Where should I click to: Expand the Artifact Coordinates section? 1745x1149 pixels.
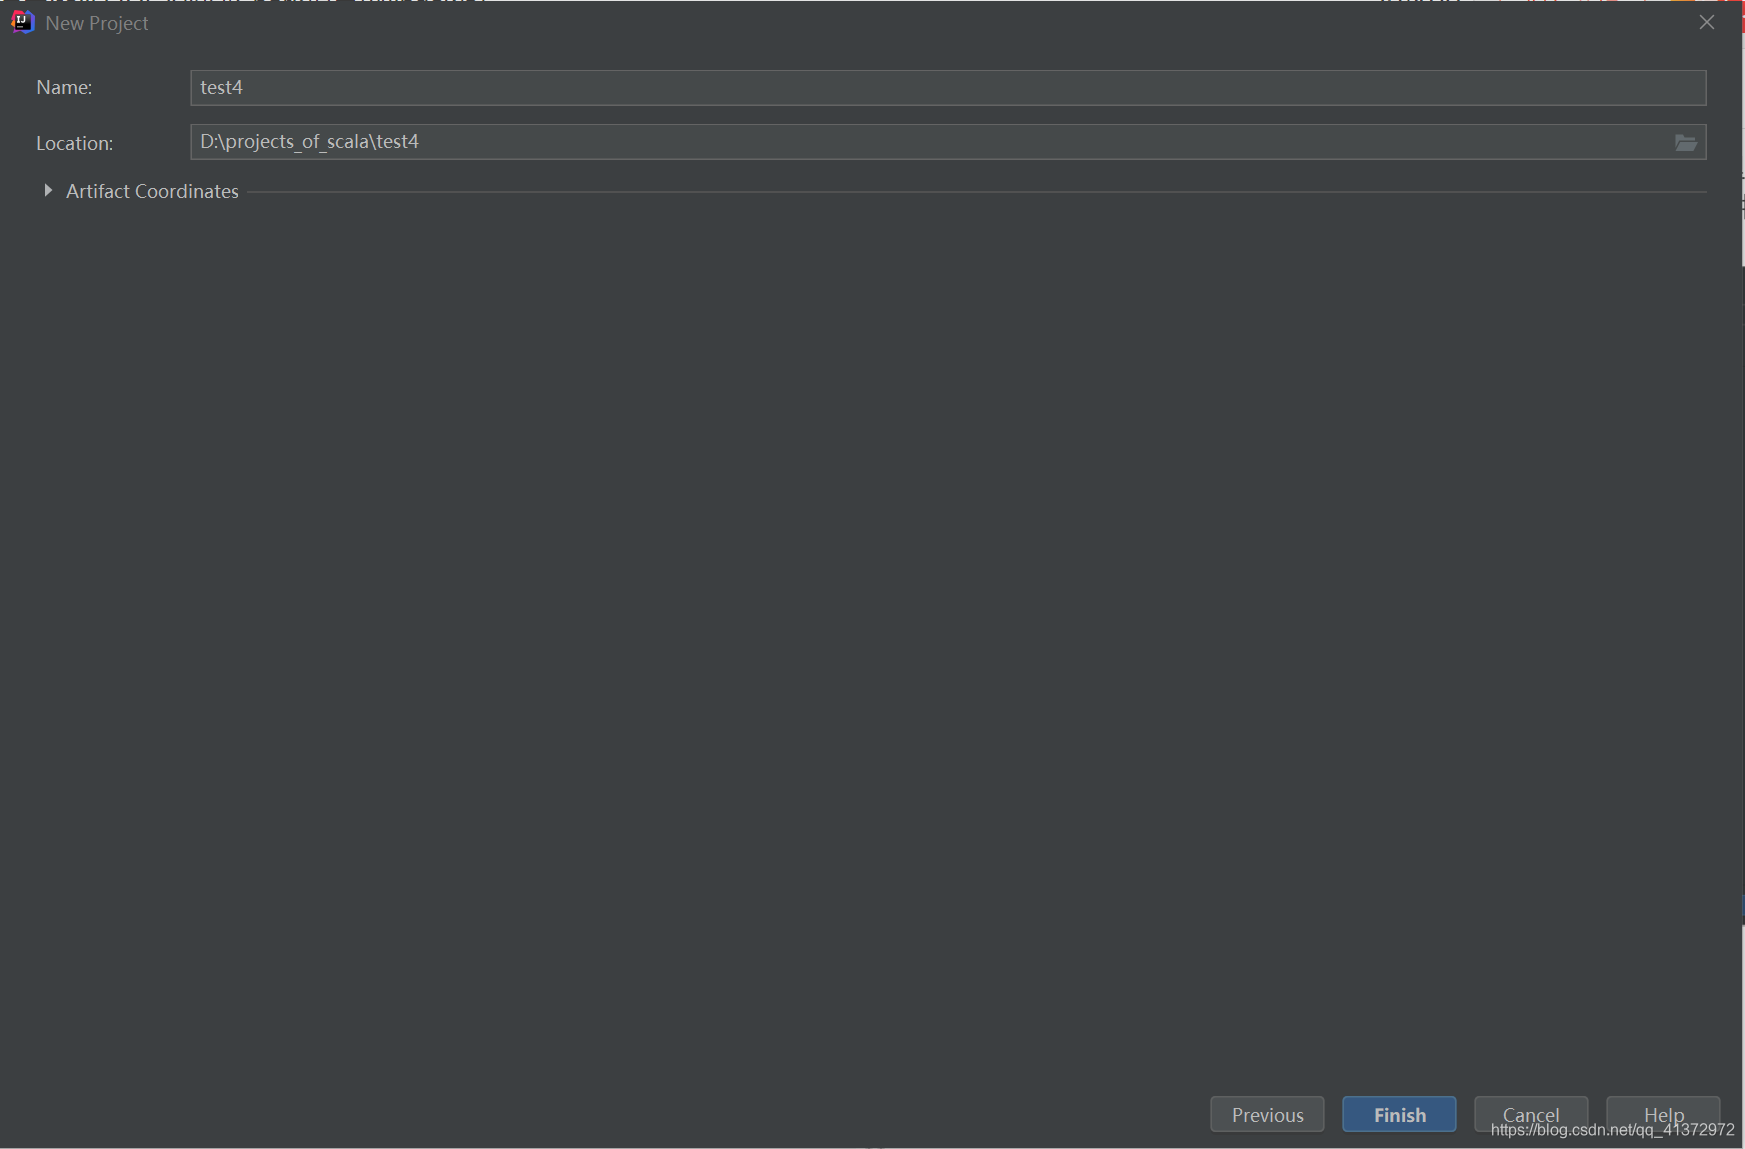[47, 190]
